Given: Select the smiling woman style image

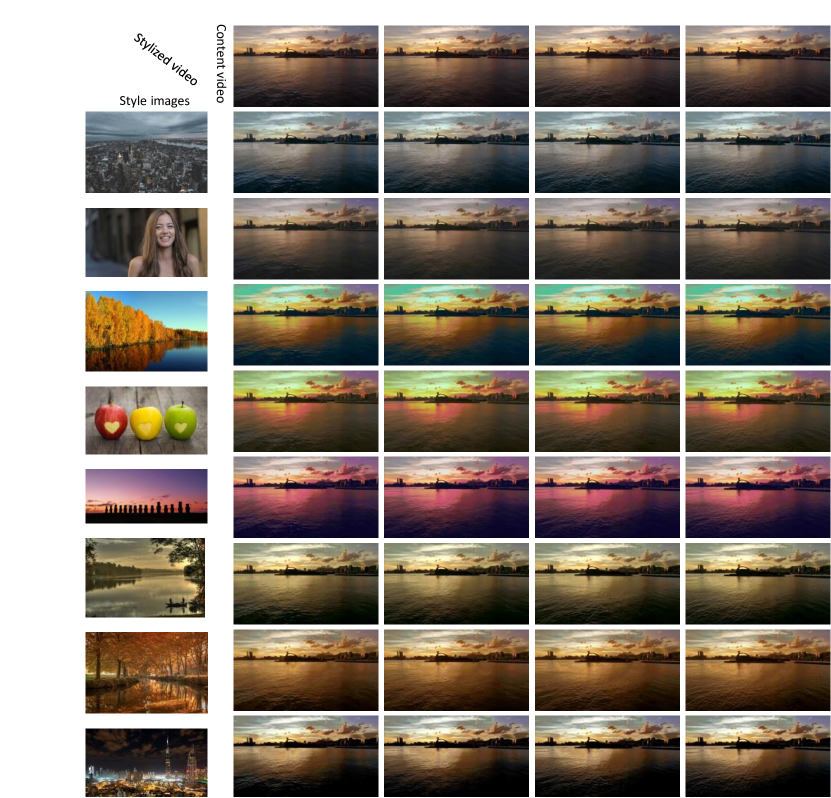Looking at the screenshot, I should [146, 242].
